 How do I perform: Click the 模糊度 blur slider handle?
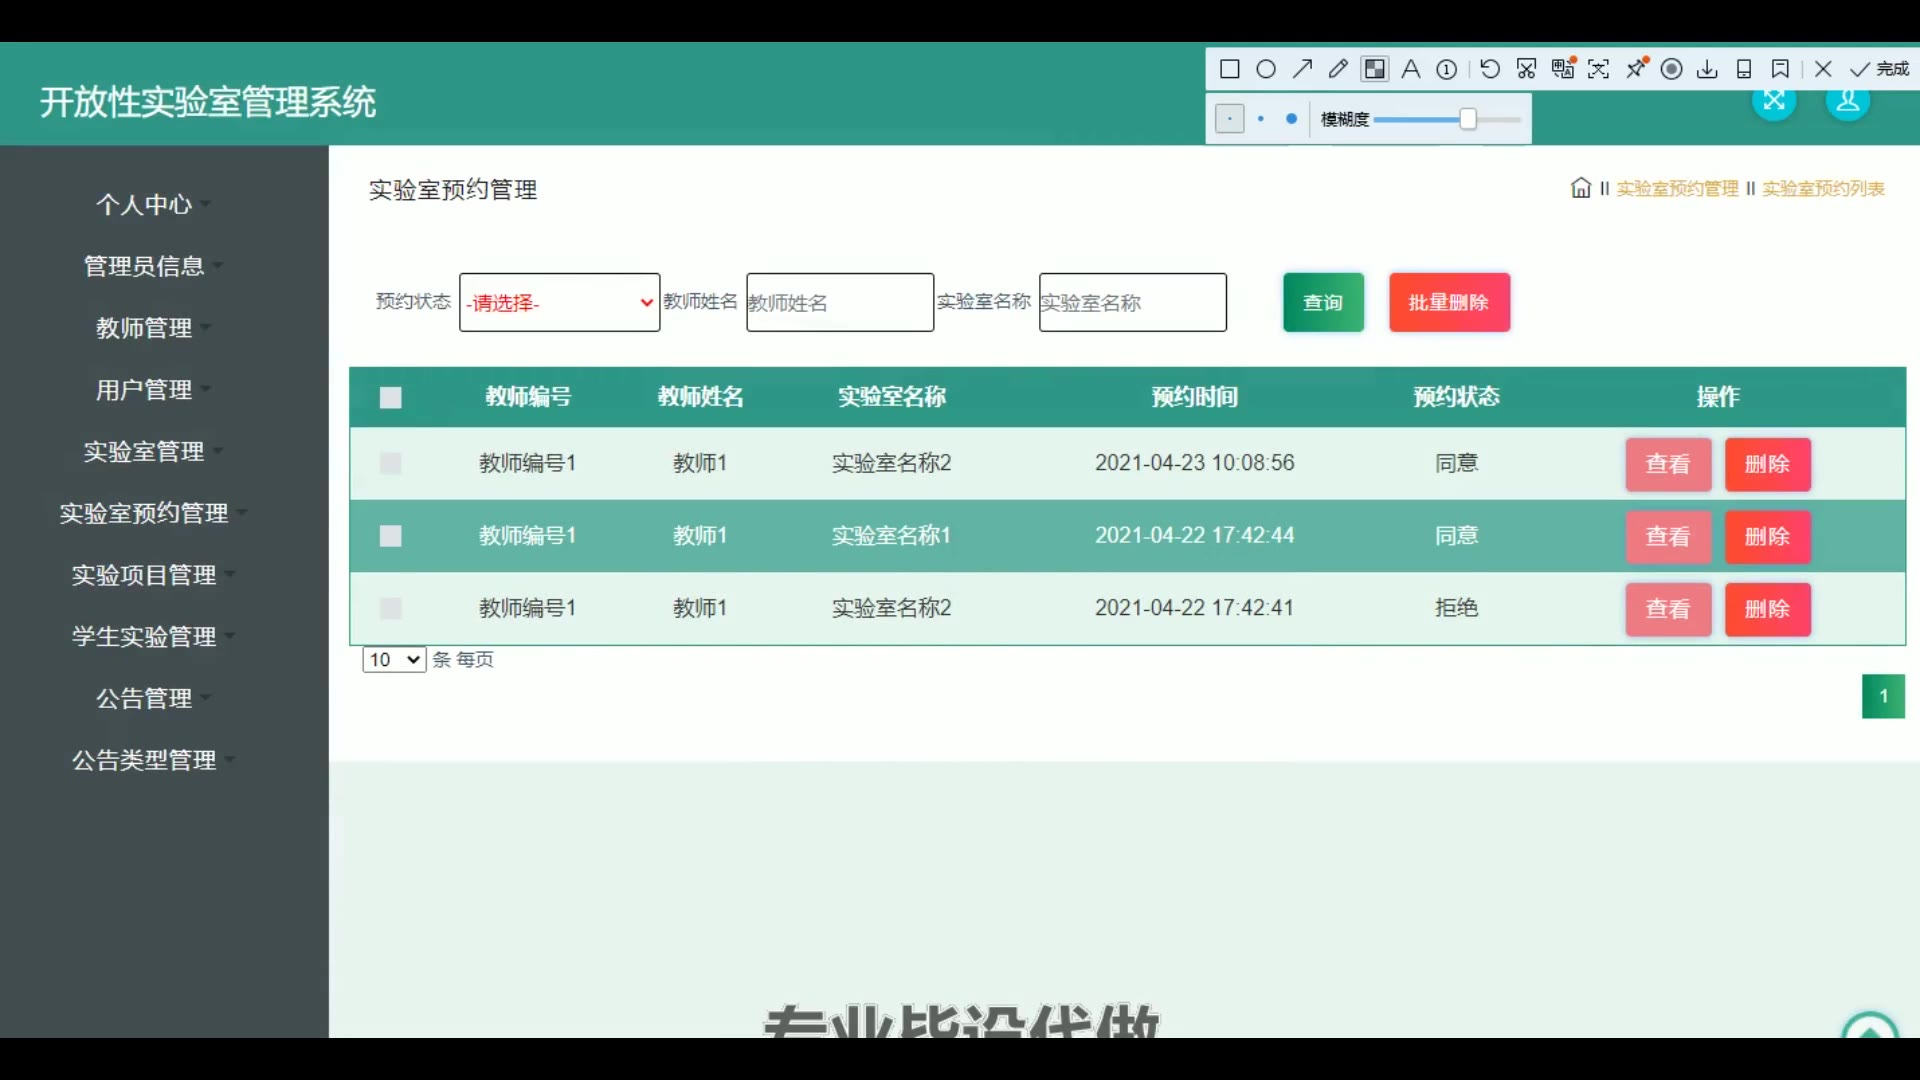coord(1468,119)
